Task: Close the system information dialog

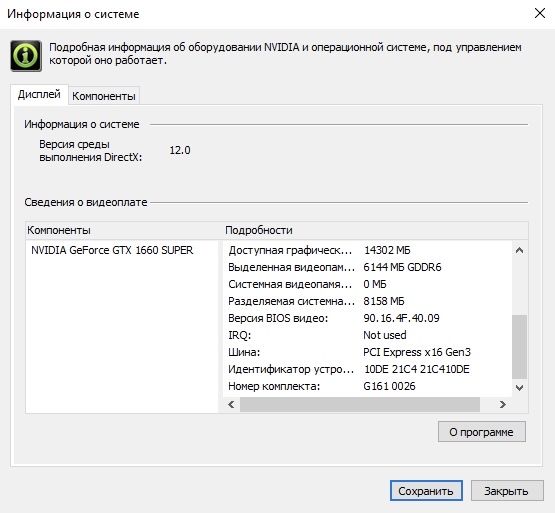Action: pos(539,13)
